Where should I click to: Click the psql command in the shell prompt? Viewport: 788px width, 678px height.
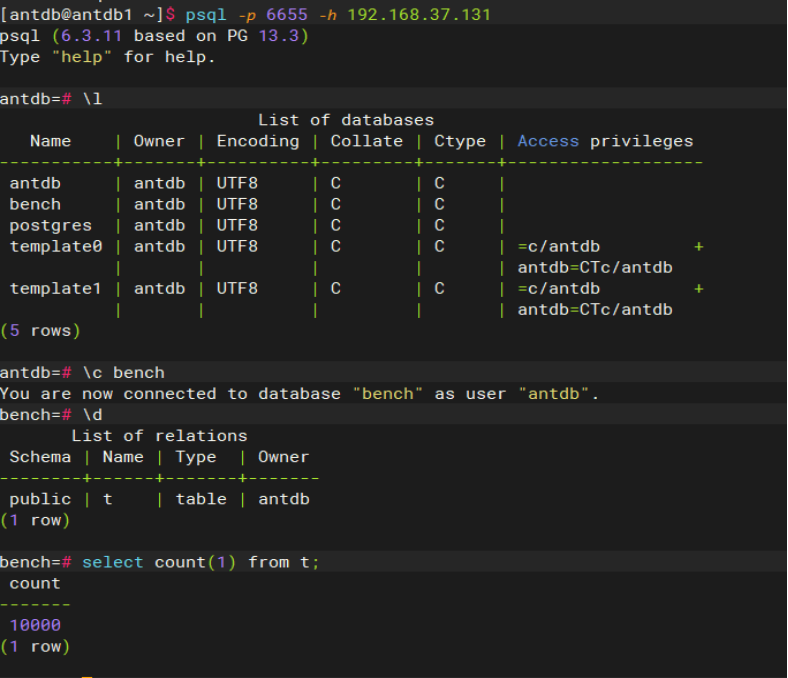[206, 15]
